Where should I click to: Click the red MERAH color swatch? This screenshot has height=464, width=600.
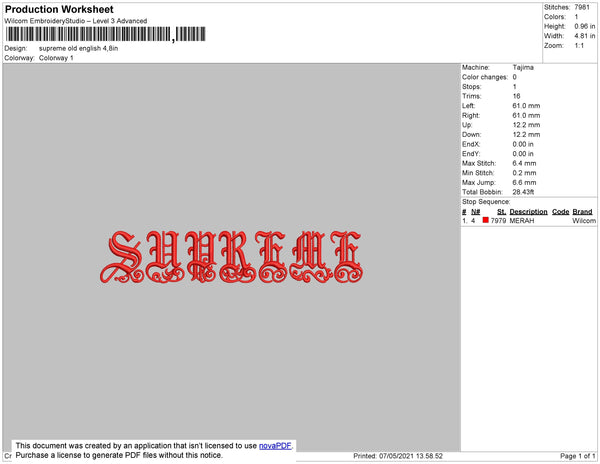[486, 220]
